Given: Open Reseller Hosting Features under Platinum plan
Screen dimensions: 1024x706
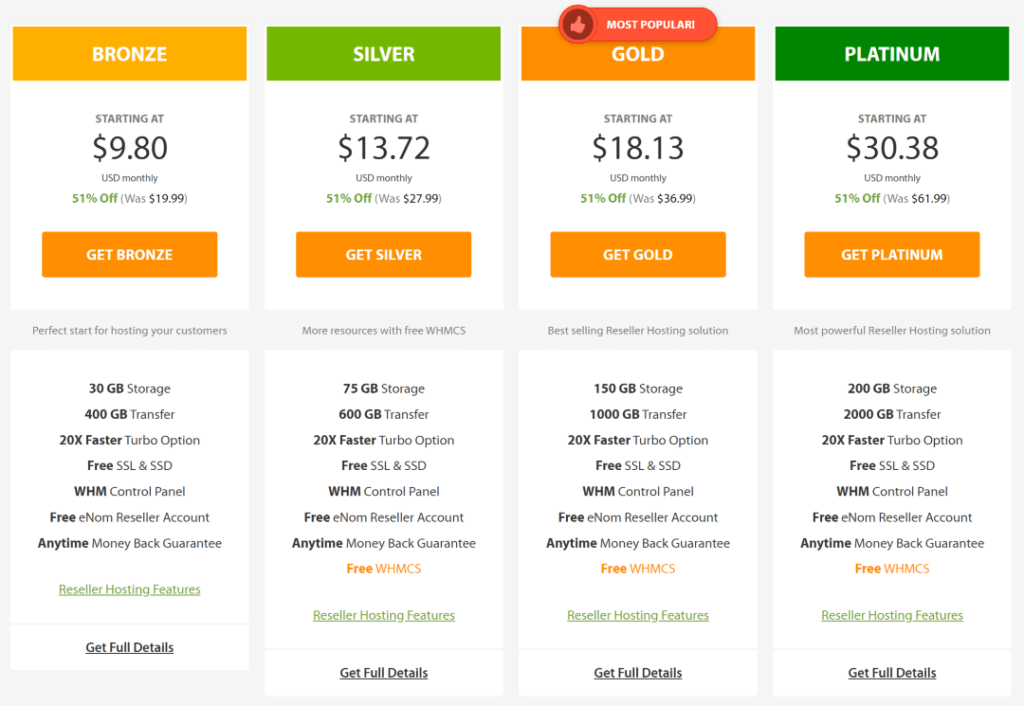Looking at the screenshot, I should [x=891, y=615].
